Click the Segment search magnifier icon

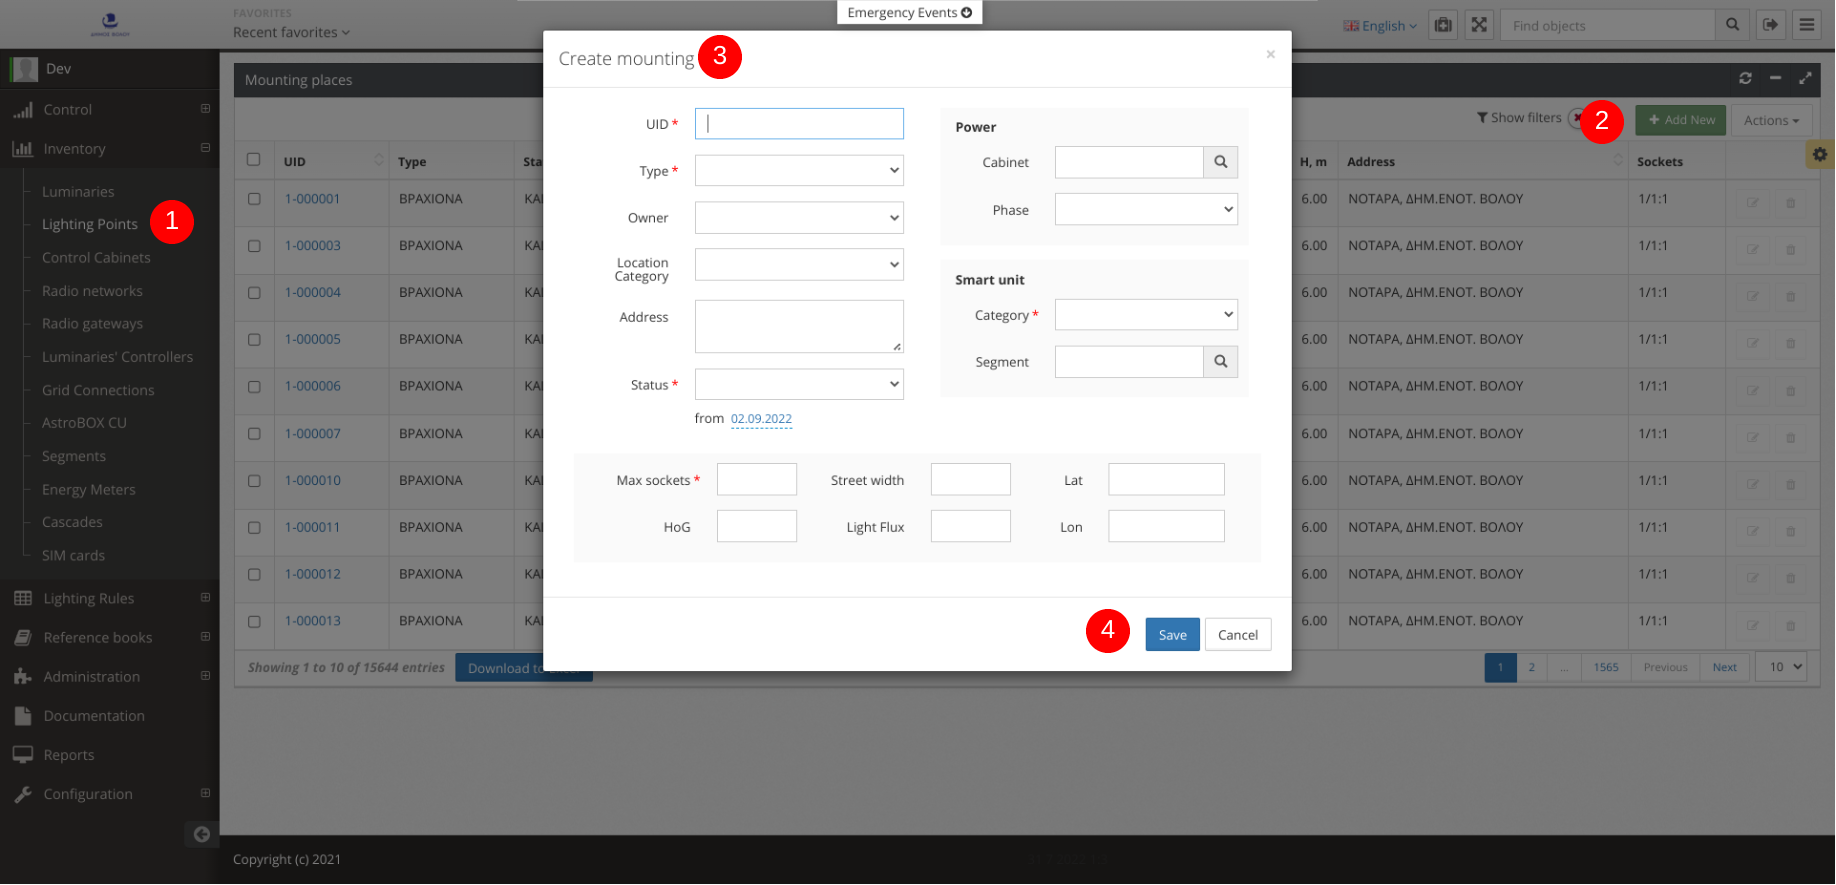tap(1220, 362)
